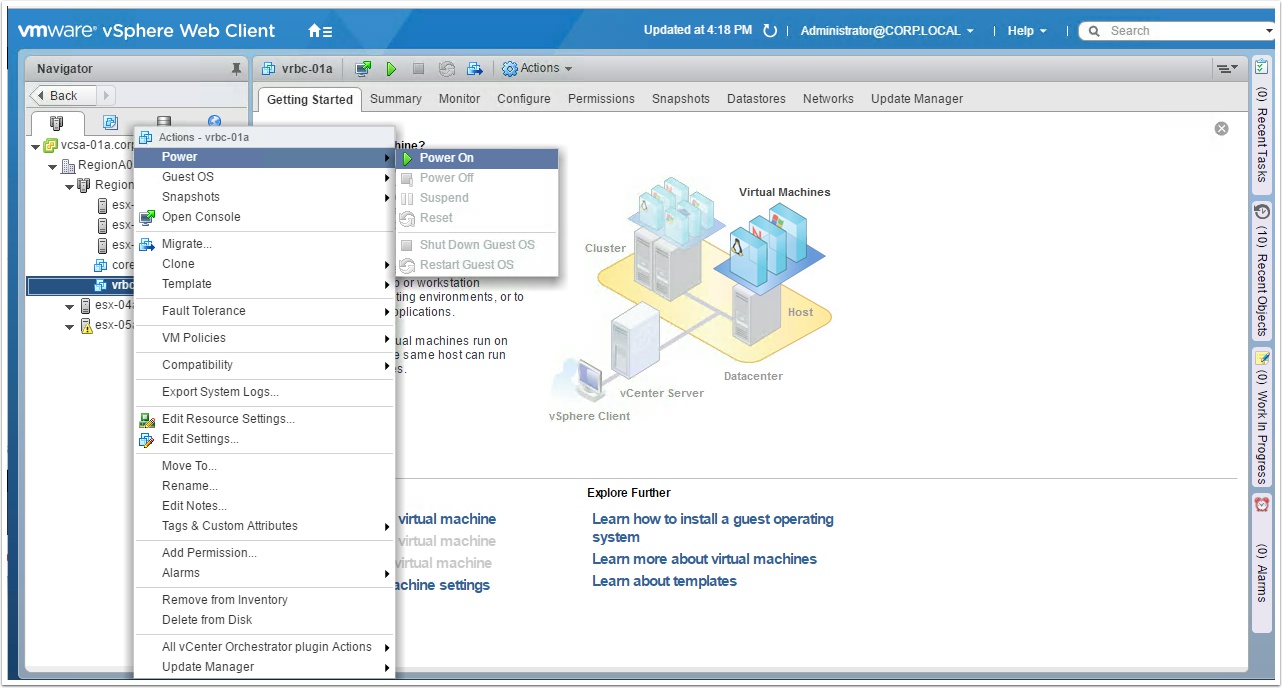Switch to the Monitor tab
This screenshot has width=1282, height=688.
pyautogui.click(x=459, y=99)
